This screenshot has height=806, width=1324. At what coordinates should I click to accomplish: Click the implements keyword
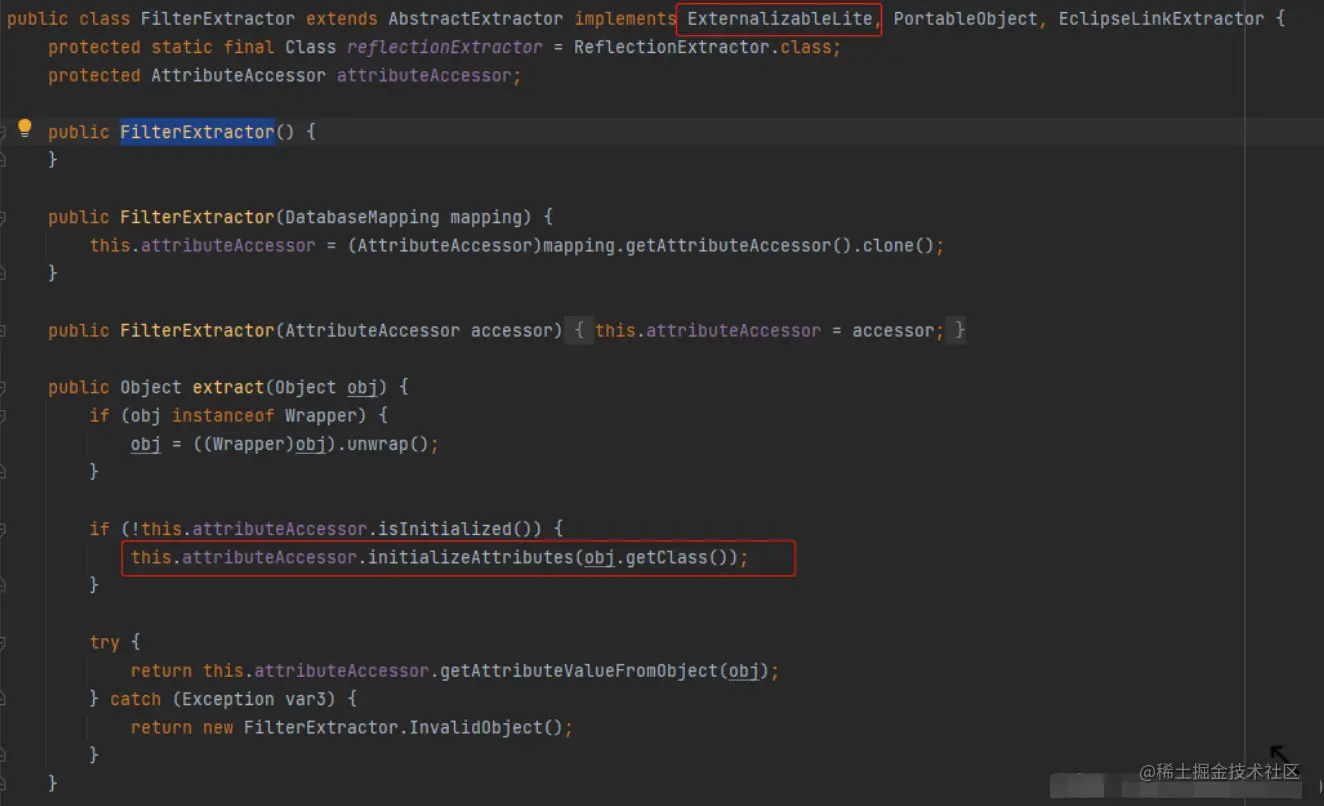pos(625,19)
